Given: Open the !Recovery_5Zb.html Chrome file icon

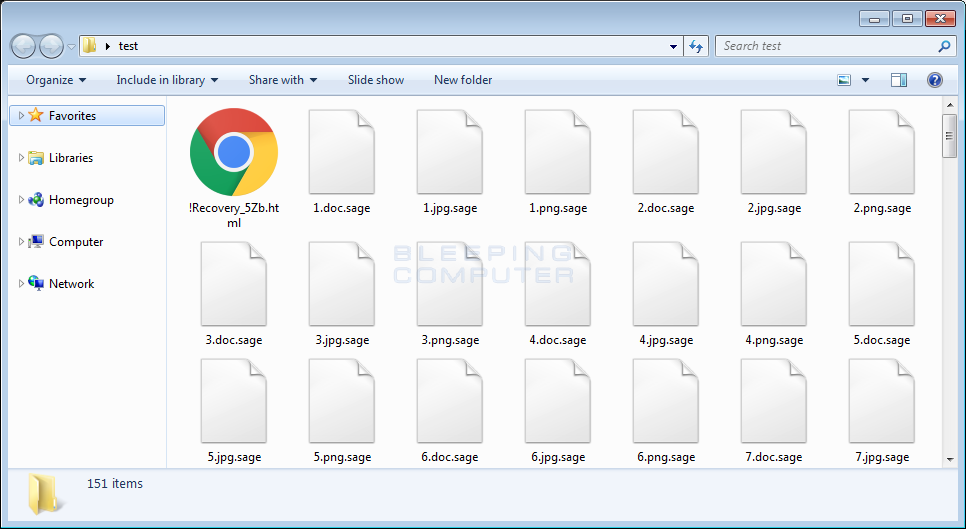Looking at the screenshot, I should pyautogui.click(x=233, y=151).
